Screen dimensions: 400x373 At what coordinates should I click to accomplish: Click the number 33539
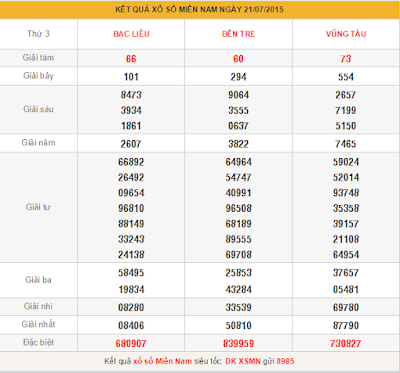[238, 307]
